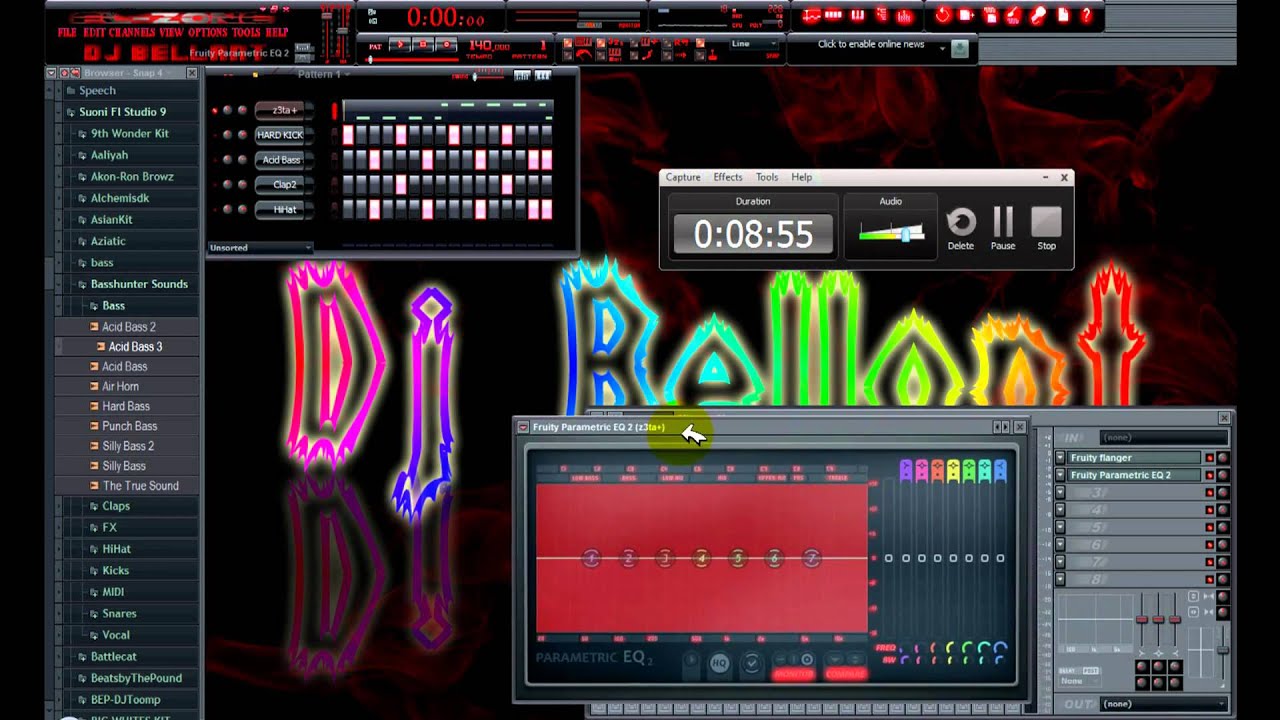
Task: Select HARD KICK channel button
Action: click(x=280, y=135)
